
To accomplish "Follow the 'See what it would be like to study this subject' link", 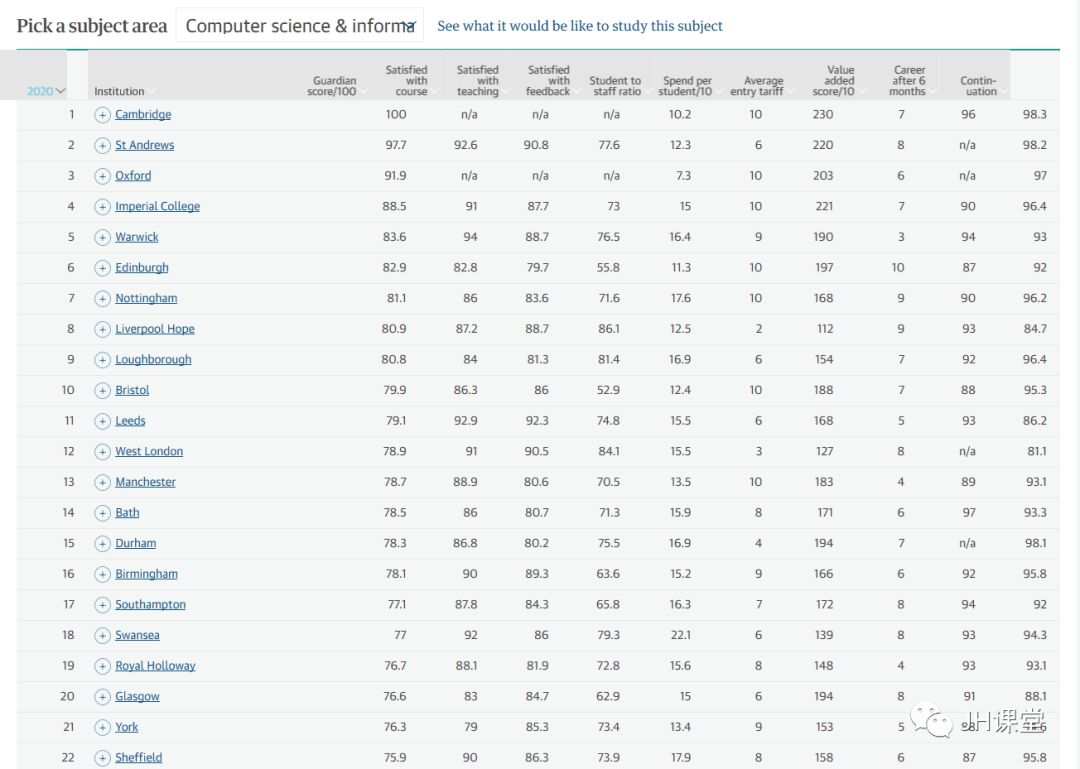I will 580,26.
